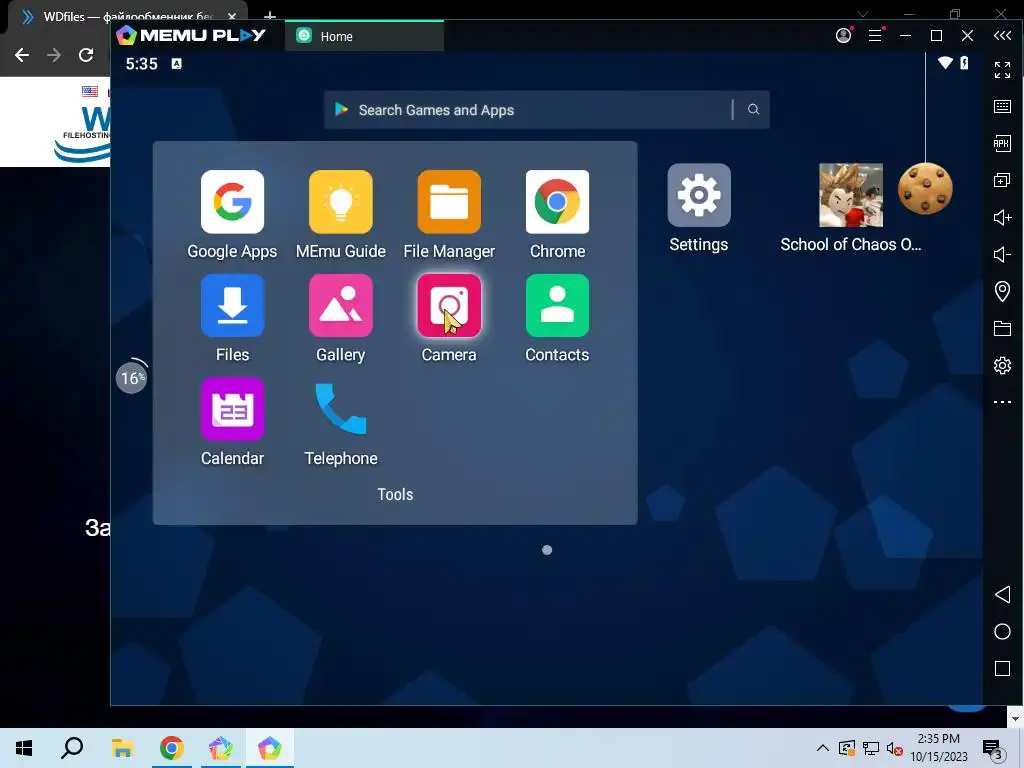Viewport: 1024px width, 768px height.
Task: Click the 16% floating memory indicator
Action: tap(131, 377)
